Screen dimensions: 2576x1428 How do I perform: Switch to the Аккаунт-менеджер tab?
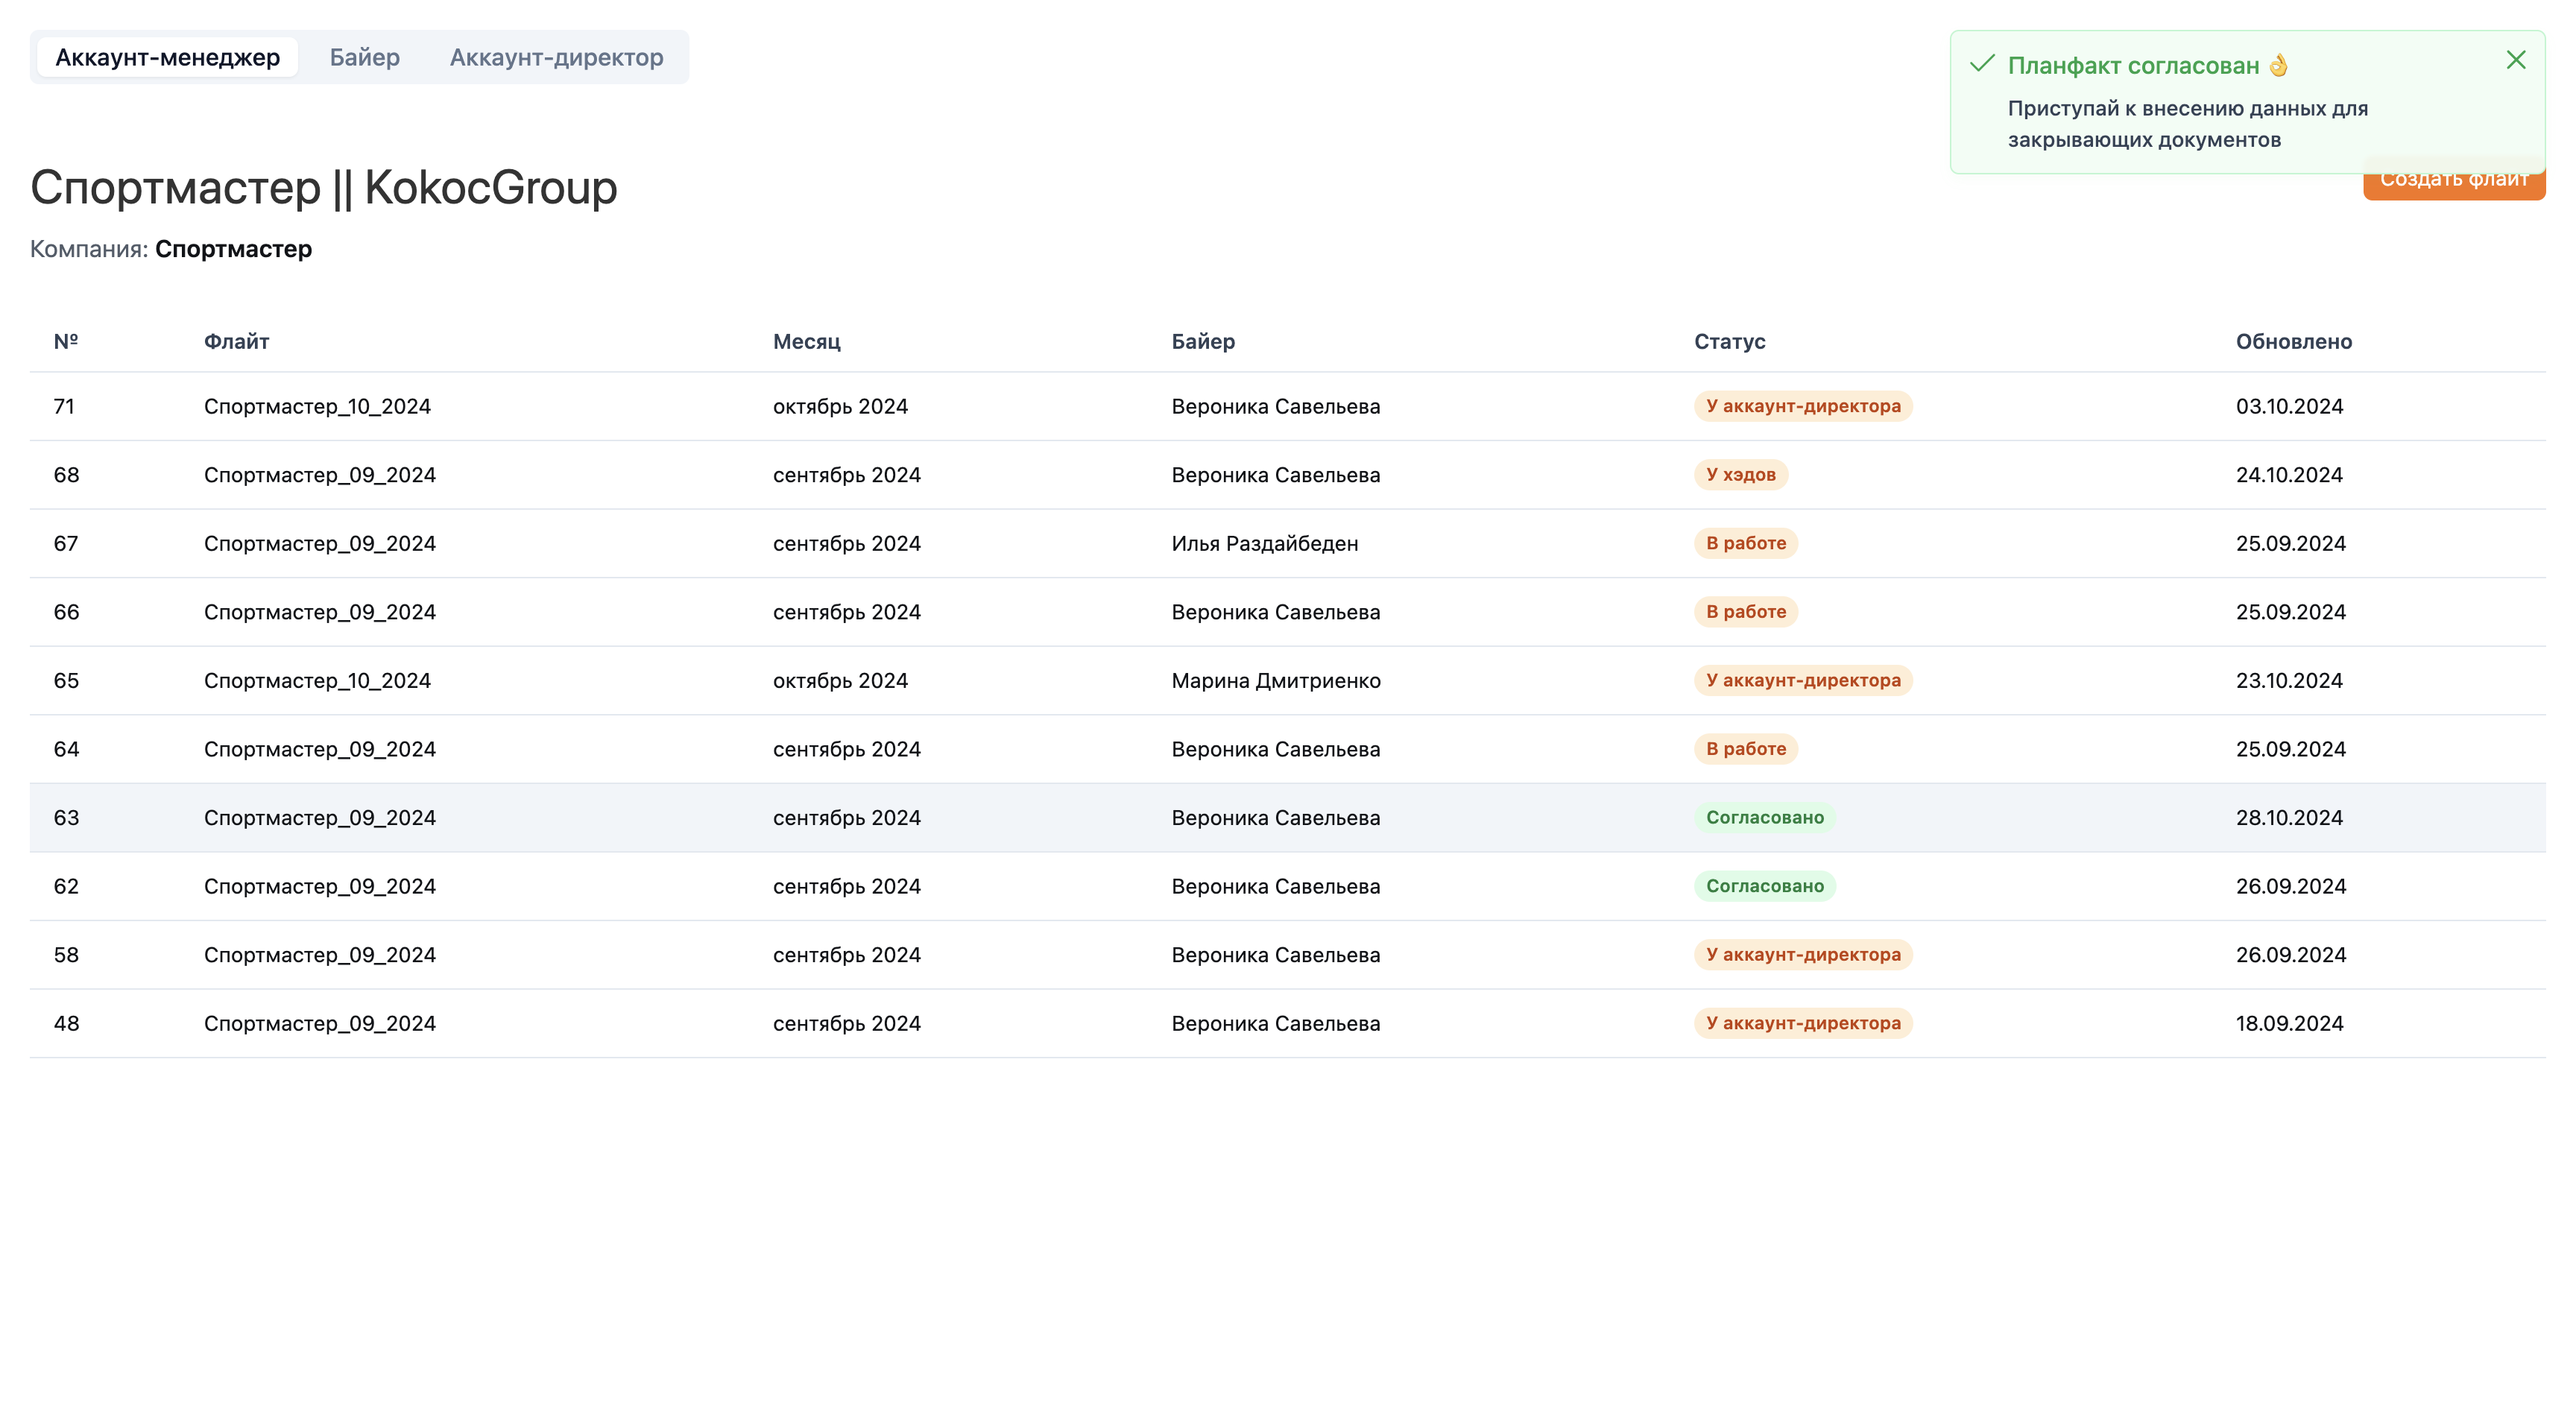click(167, 57)
